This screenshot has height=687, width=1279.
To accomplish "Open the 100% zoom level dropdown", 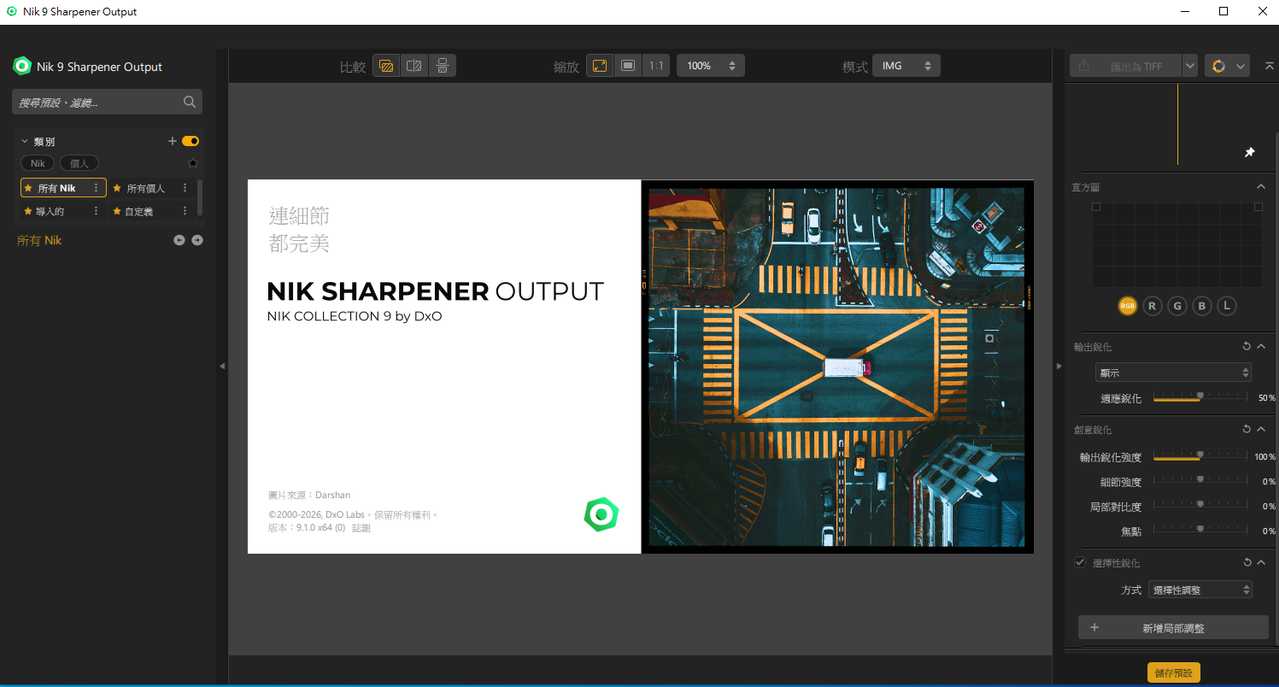I will (x=711, y=66).
